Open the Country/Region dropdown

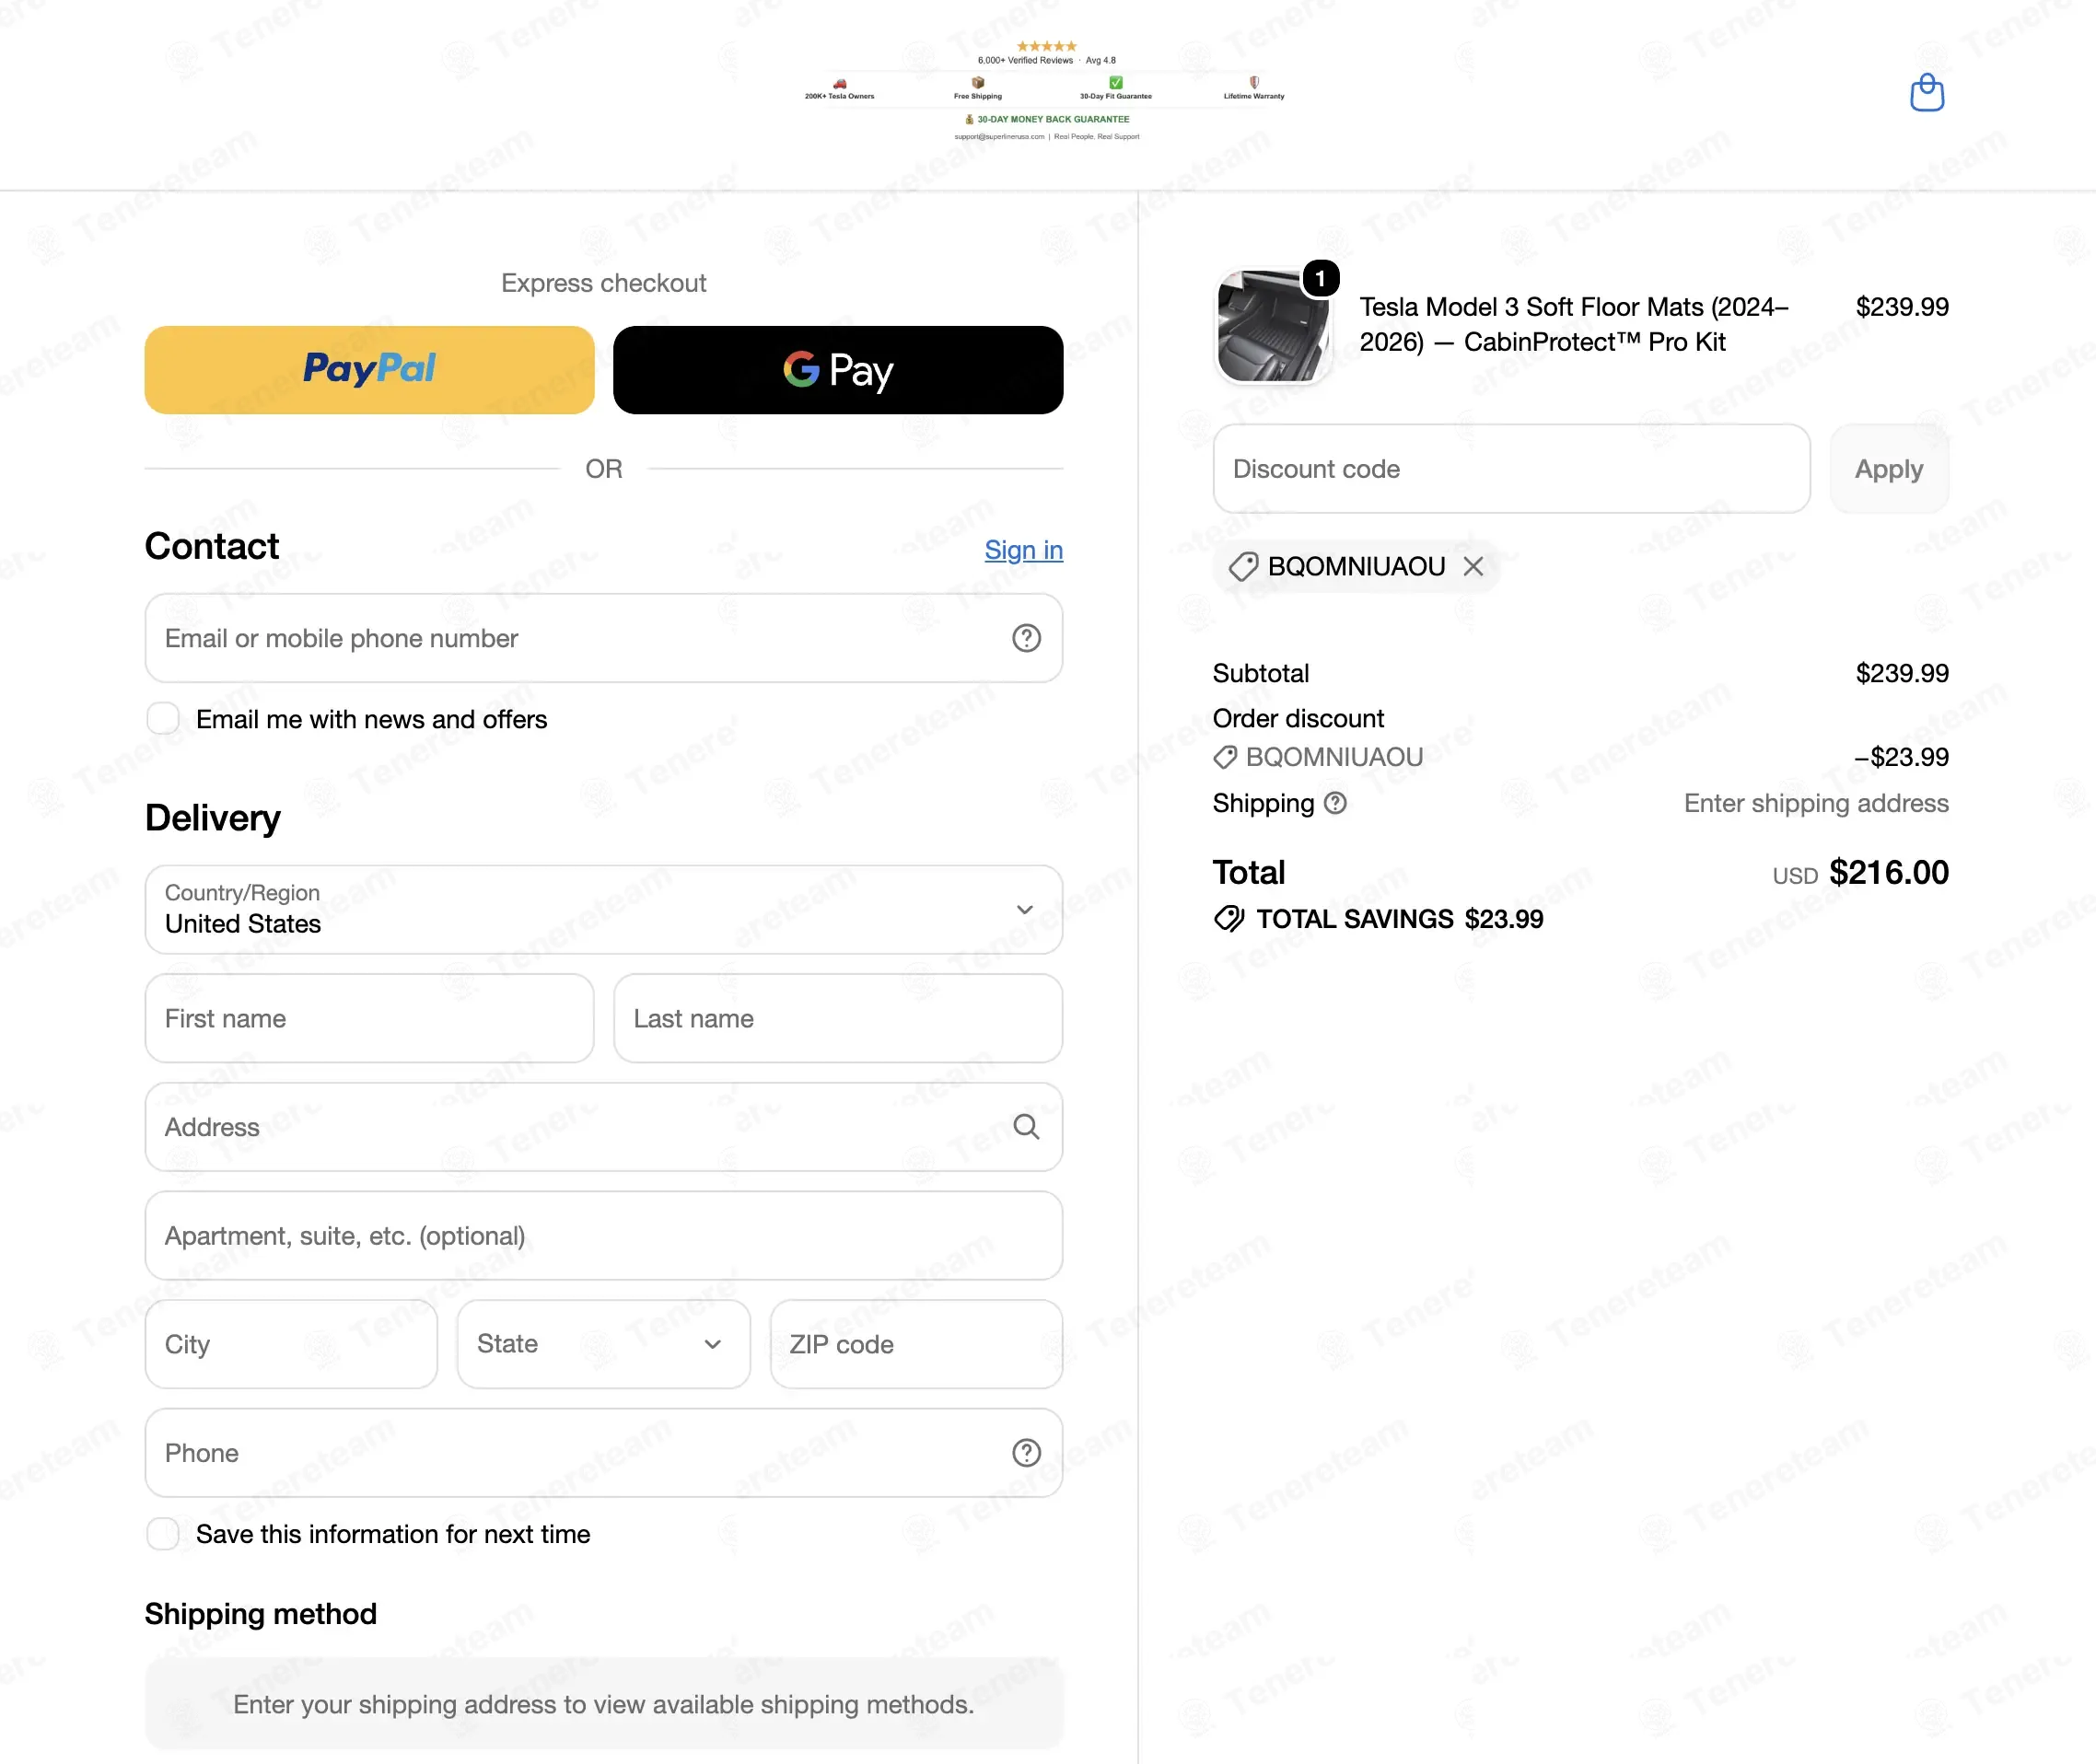(603, 909)
